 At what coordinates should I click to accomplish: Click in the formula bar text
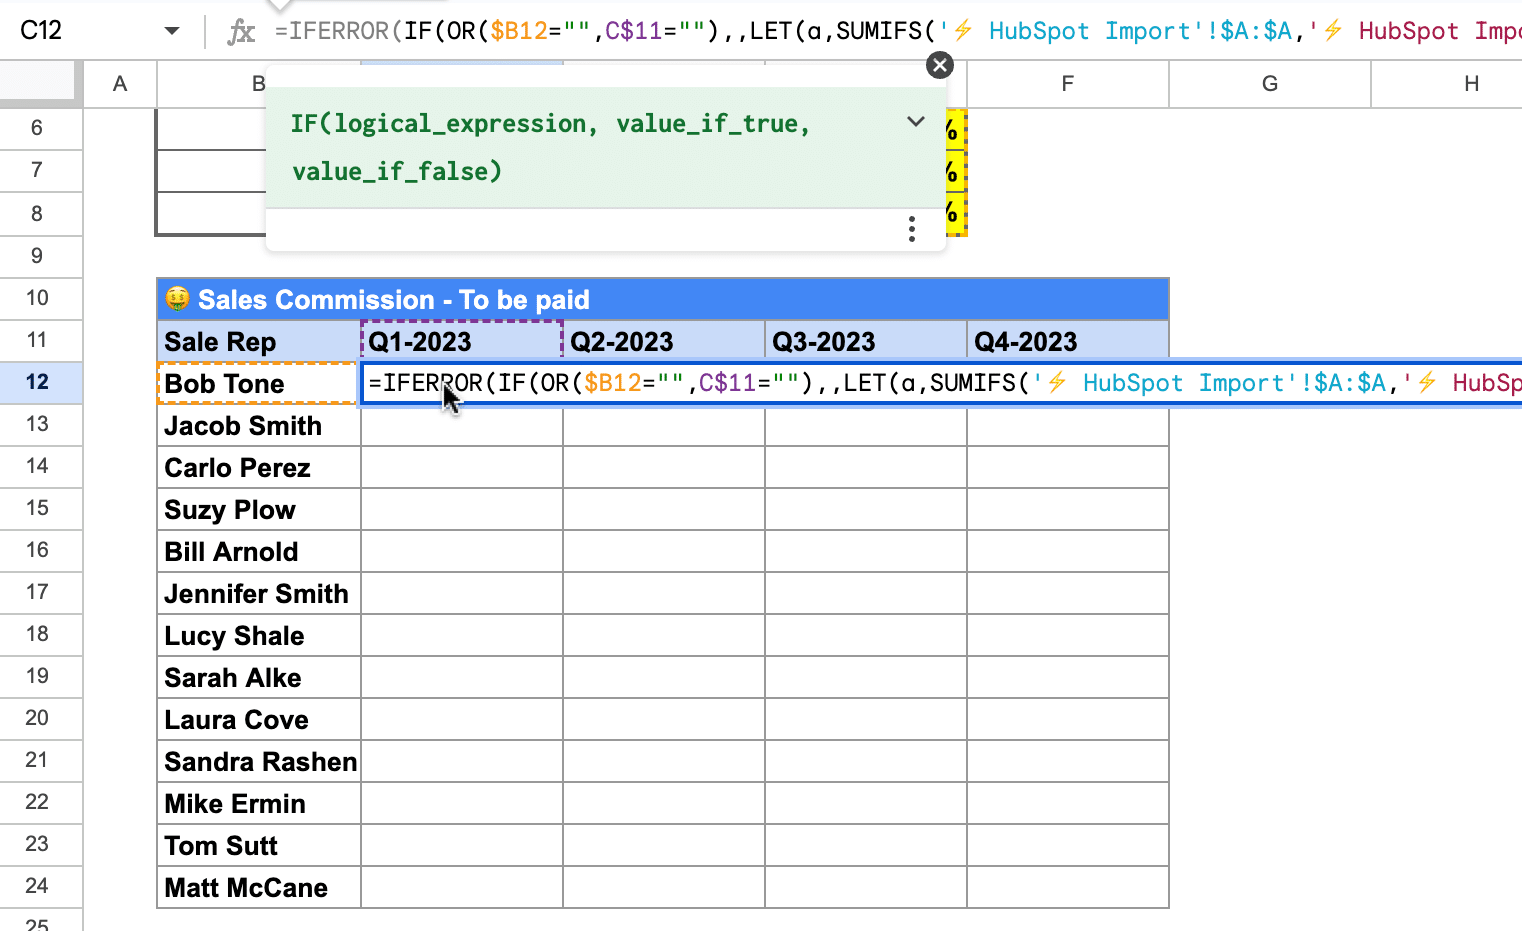(898, 31)
